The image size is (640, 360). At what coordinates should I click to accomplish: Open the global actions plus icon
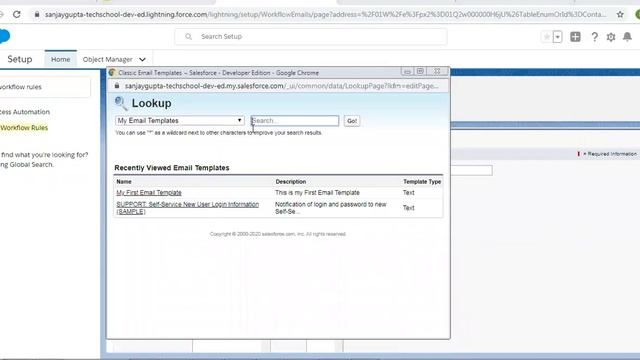575,37
